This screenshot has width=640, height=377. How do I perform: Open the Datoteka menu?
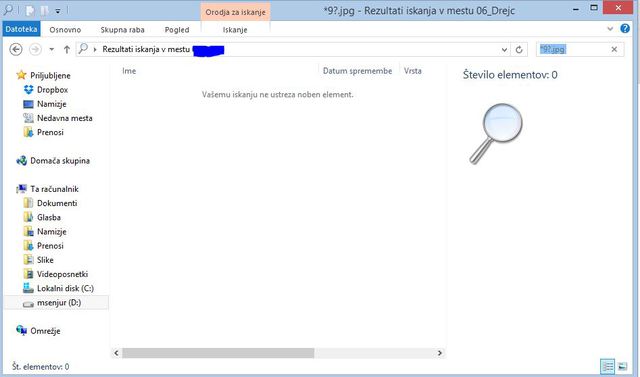pos(21,29)
